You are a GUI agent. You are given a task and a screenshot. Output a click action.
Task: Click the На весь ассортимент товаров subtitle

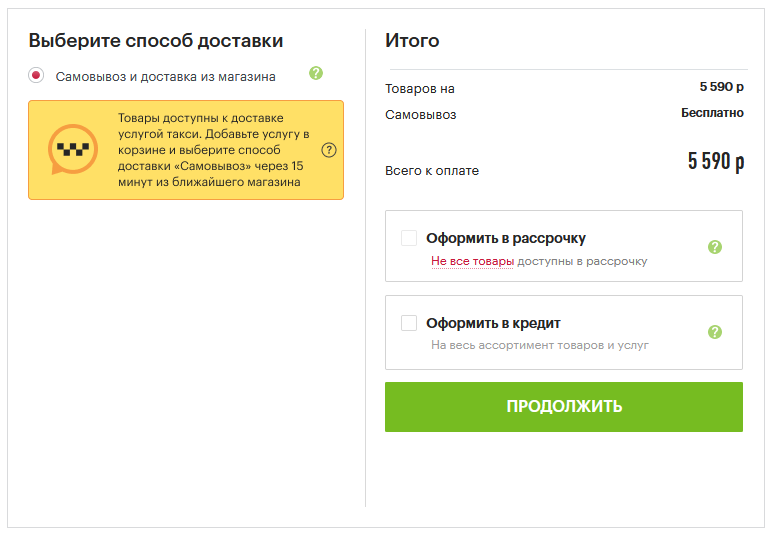[540, 345]
